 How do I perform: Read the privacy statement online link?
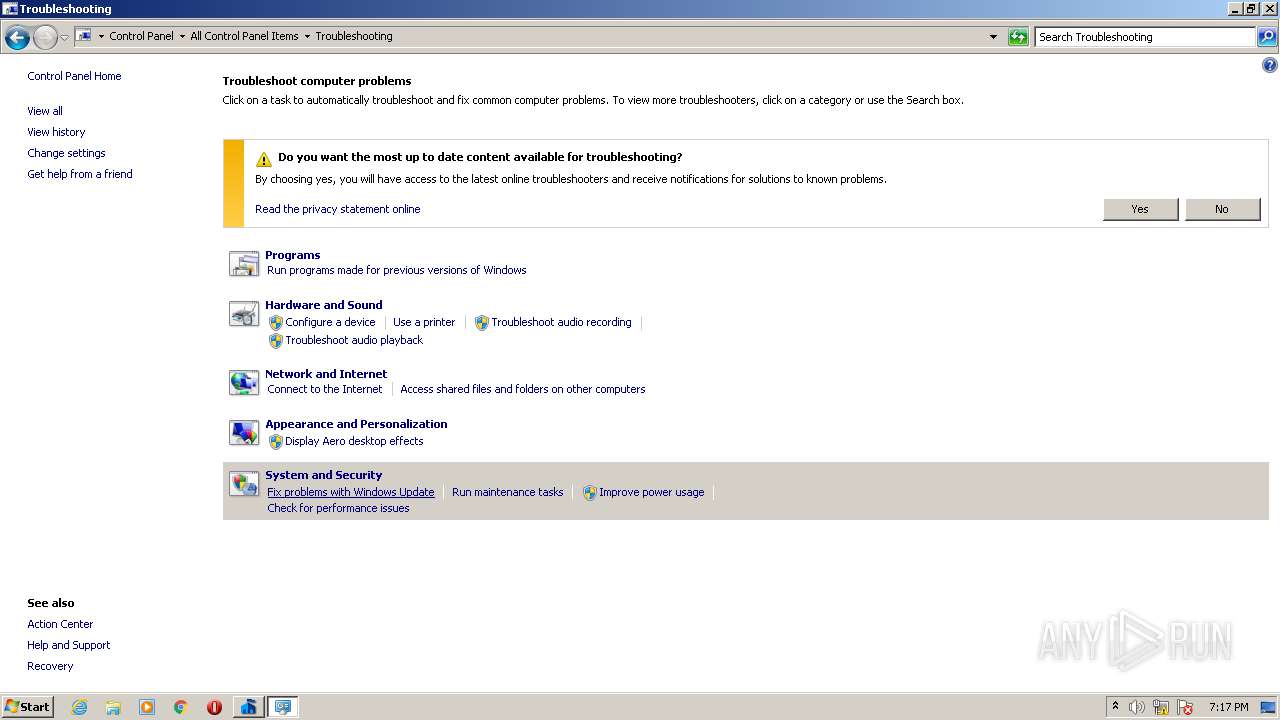(x=337, y=209)
